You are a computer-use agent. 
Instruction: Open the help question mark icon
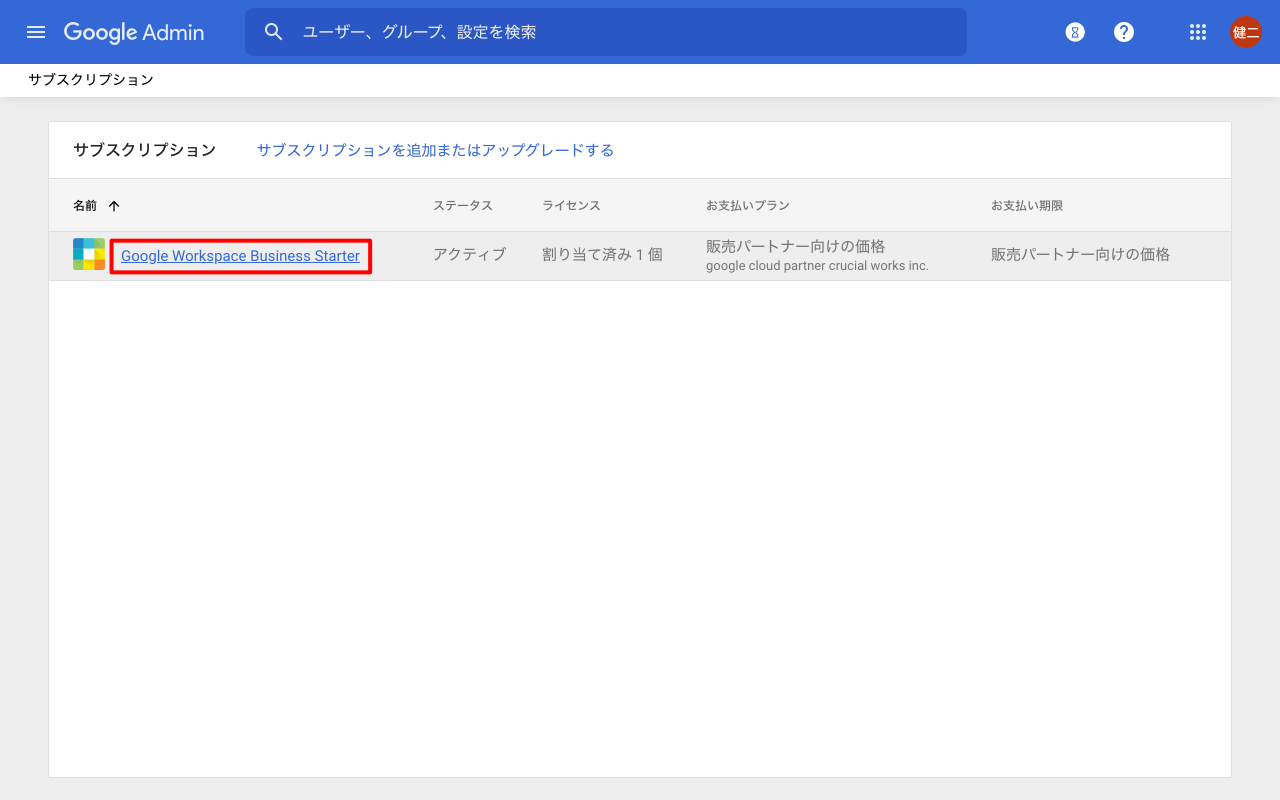1124,32
